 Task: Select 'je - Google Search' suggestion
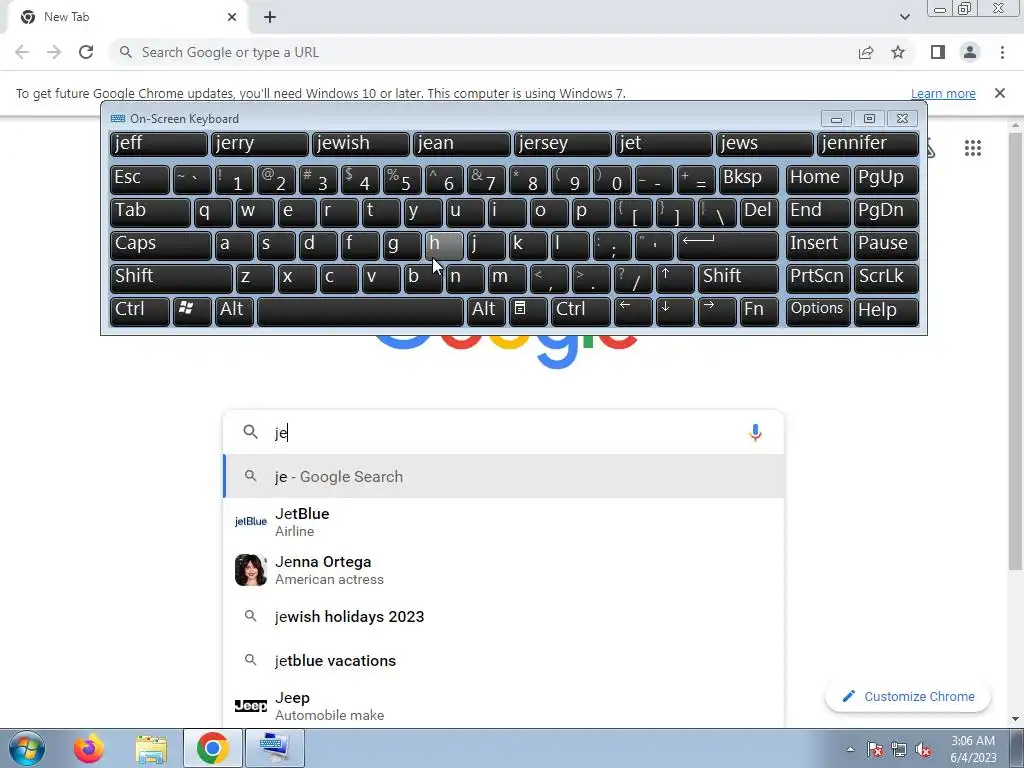503,477
